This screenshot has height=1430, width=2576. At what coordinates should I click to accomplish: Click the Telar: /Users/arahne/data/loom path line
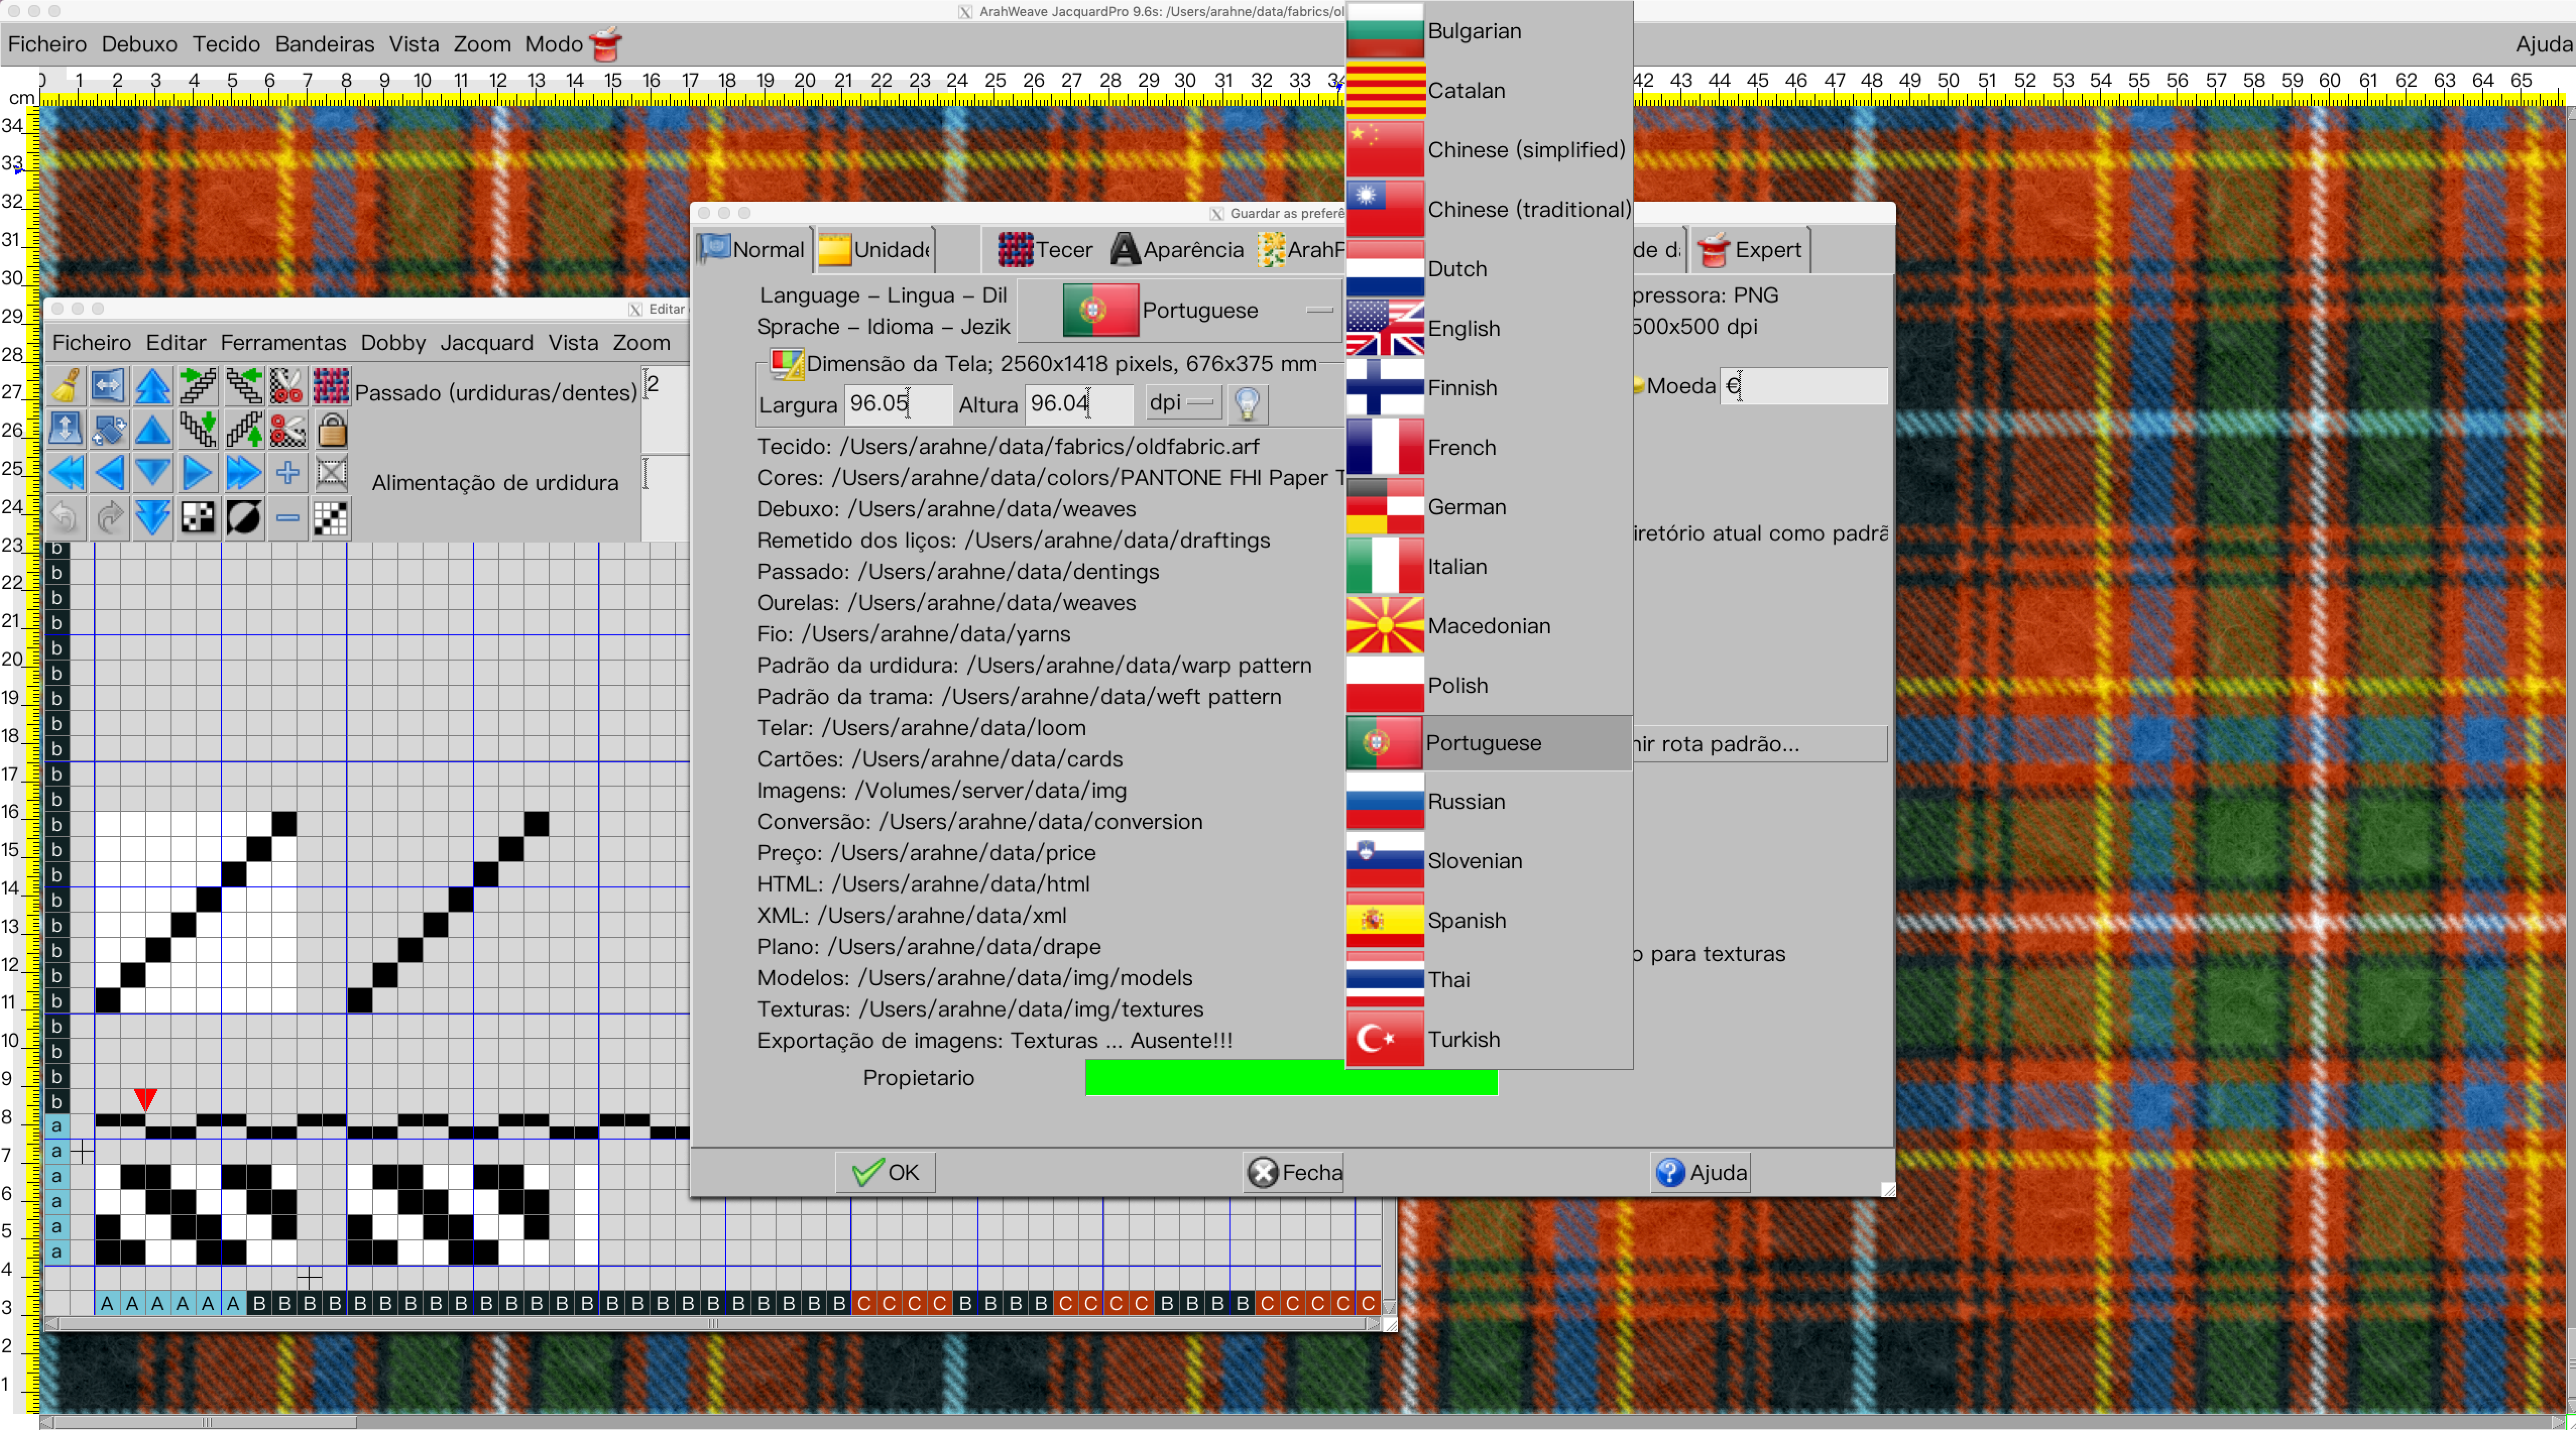[x=921, y=728]
